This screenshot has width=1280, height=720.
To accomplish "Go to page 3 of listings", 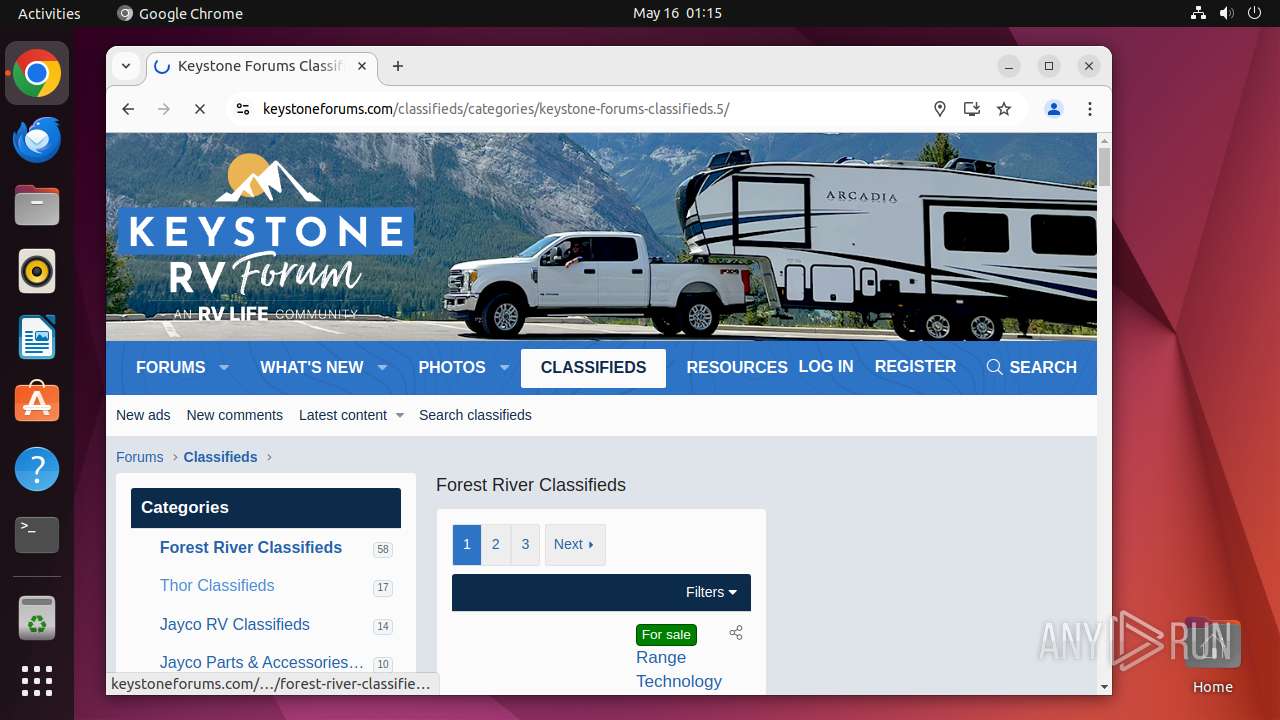I will (x=526, y=545).
